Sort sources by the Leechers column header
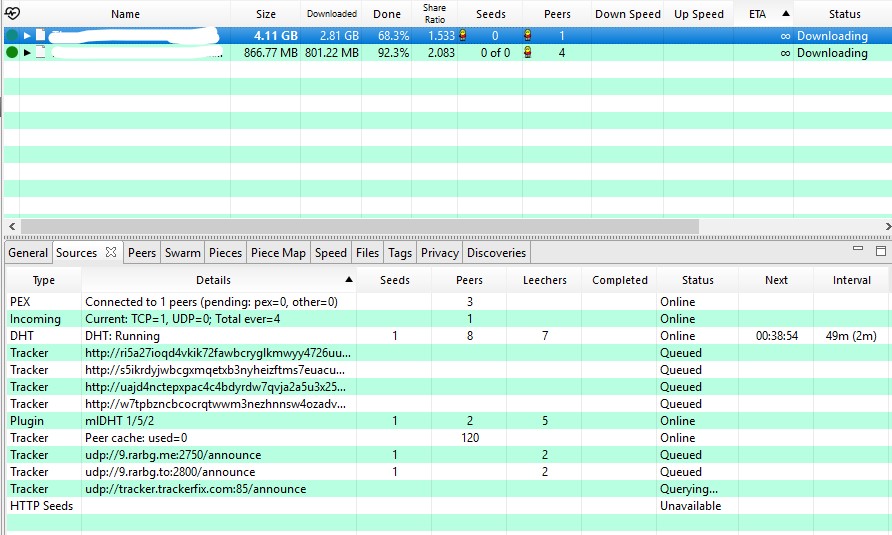 click(544, 280)
